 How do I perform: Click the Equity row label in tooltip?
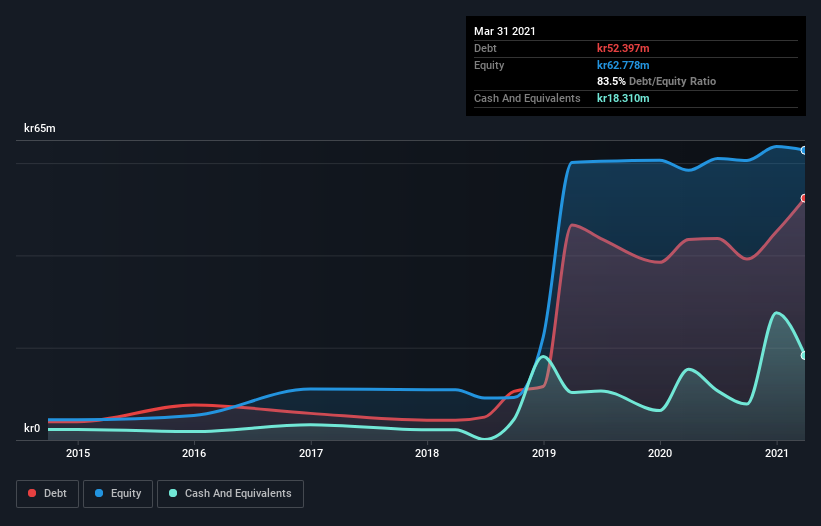(489, 65)
